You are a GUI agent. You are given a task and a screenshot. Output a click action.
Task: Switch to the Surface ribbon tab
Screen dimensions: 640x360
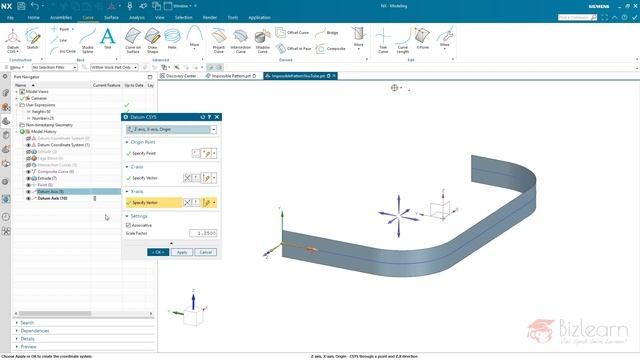pos(111,18)
